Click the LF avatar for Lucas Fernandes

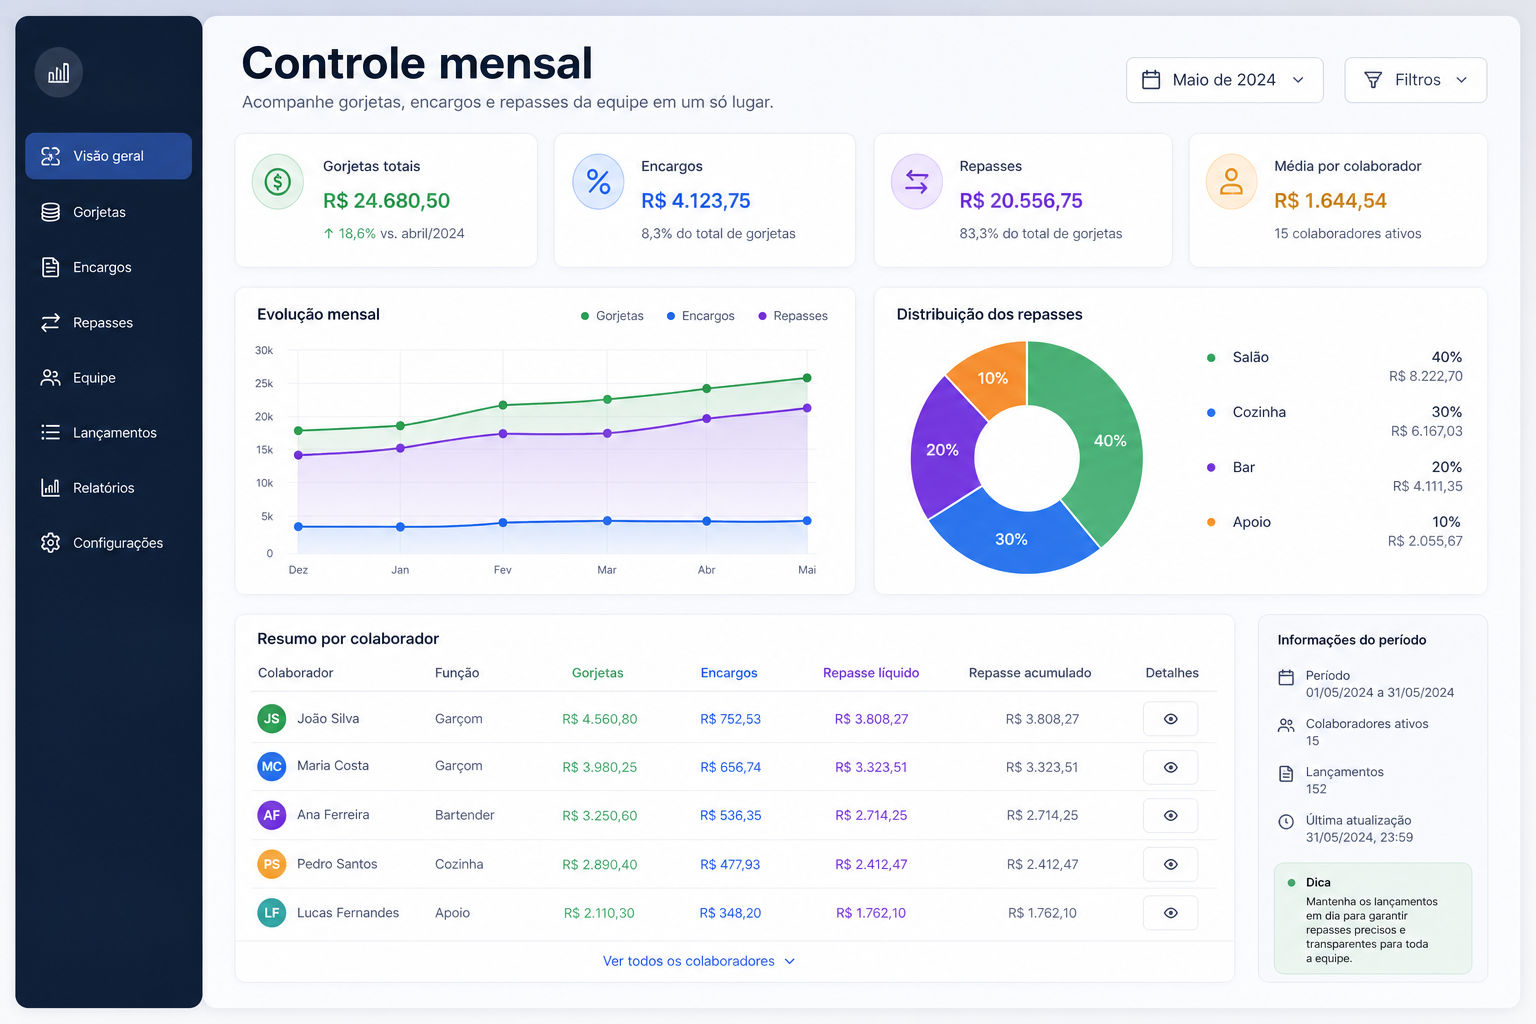(x=272, y=913)
